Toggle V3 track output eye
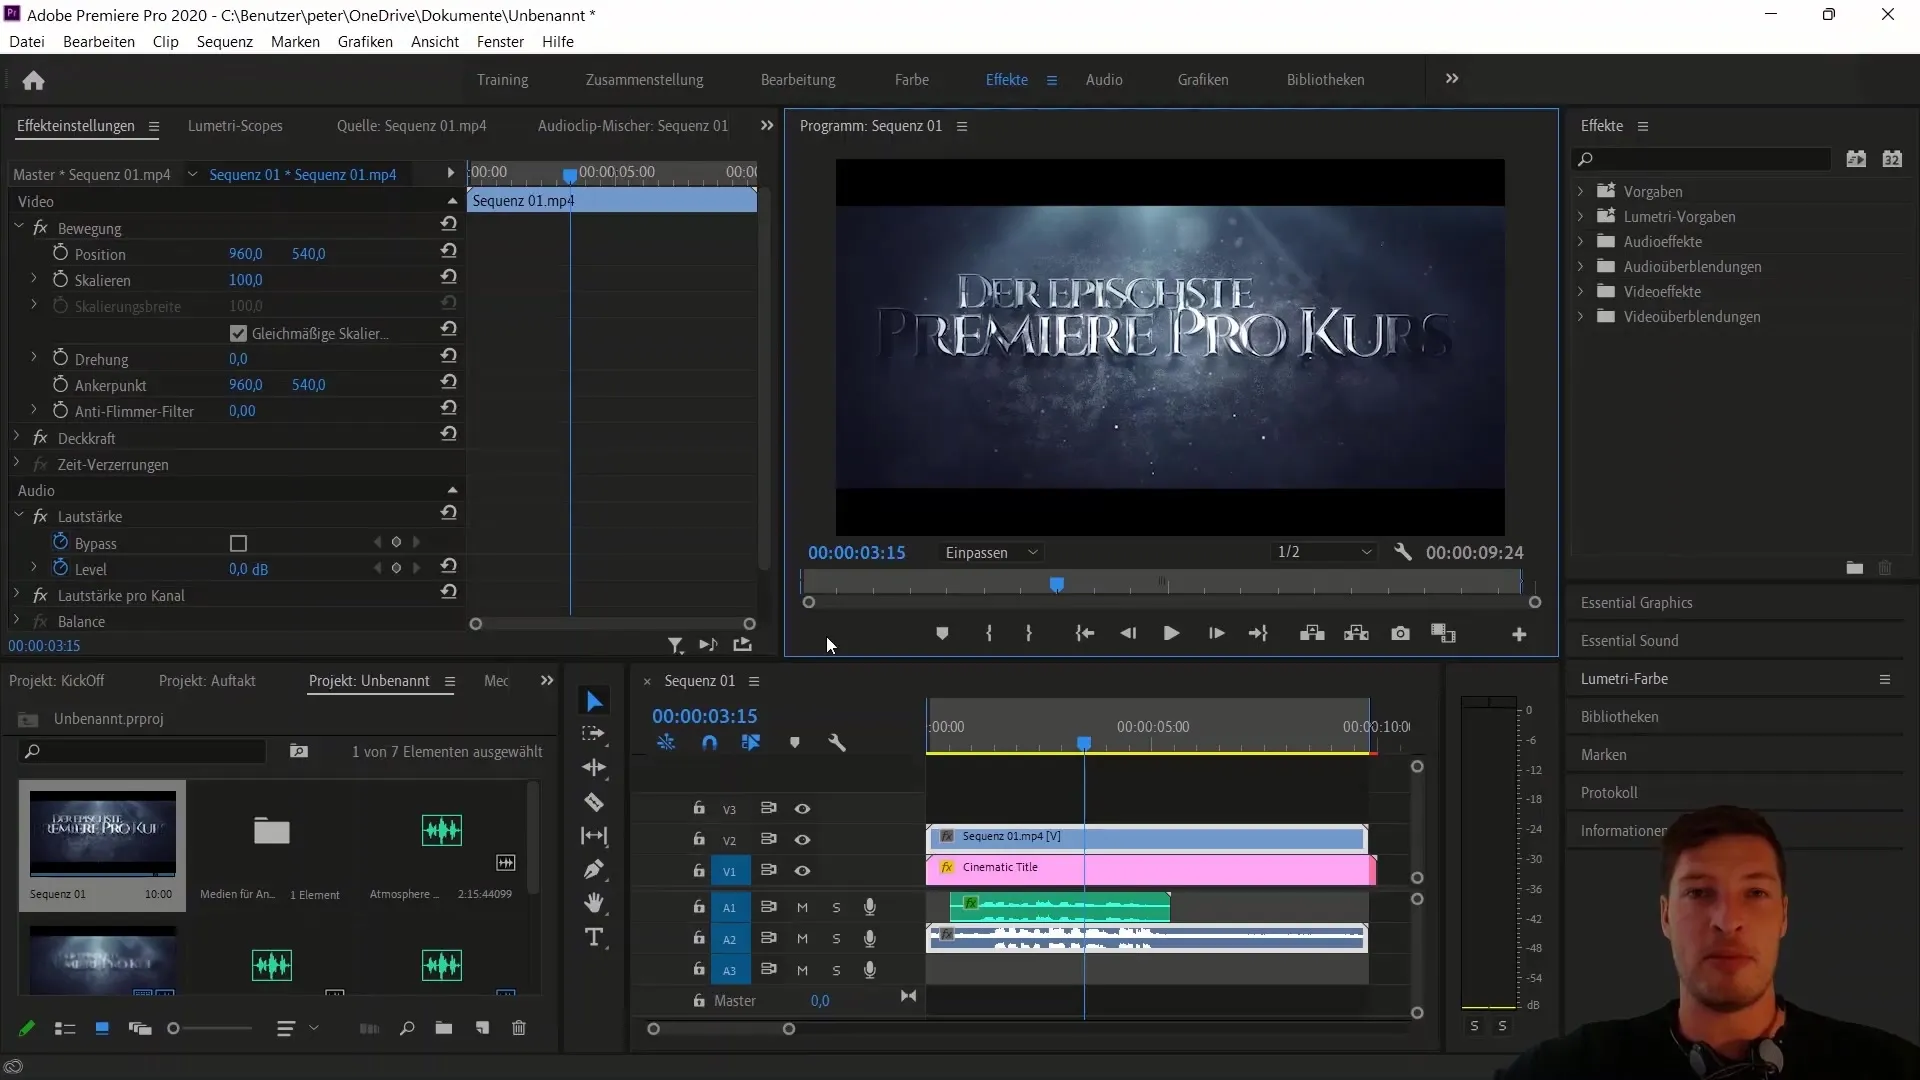This screenshot has height=1080, width=1920. coord(802,809)
